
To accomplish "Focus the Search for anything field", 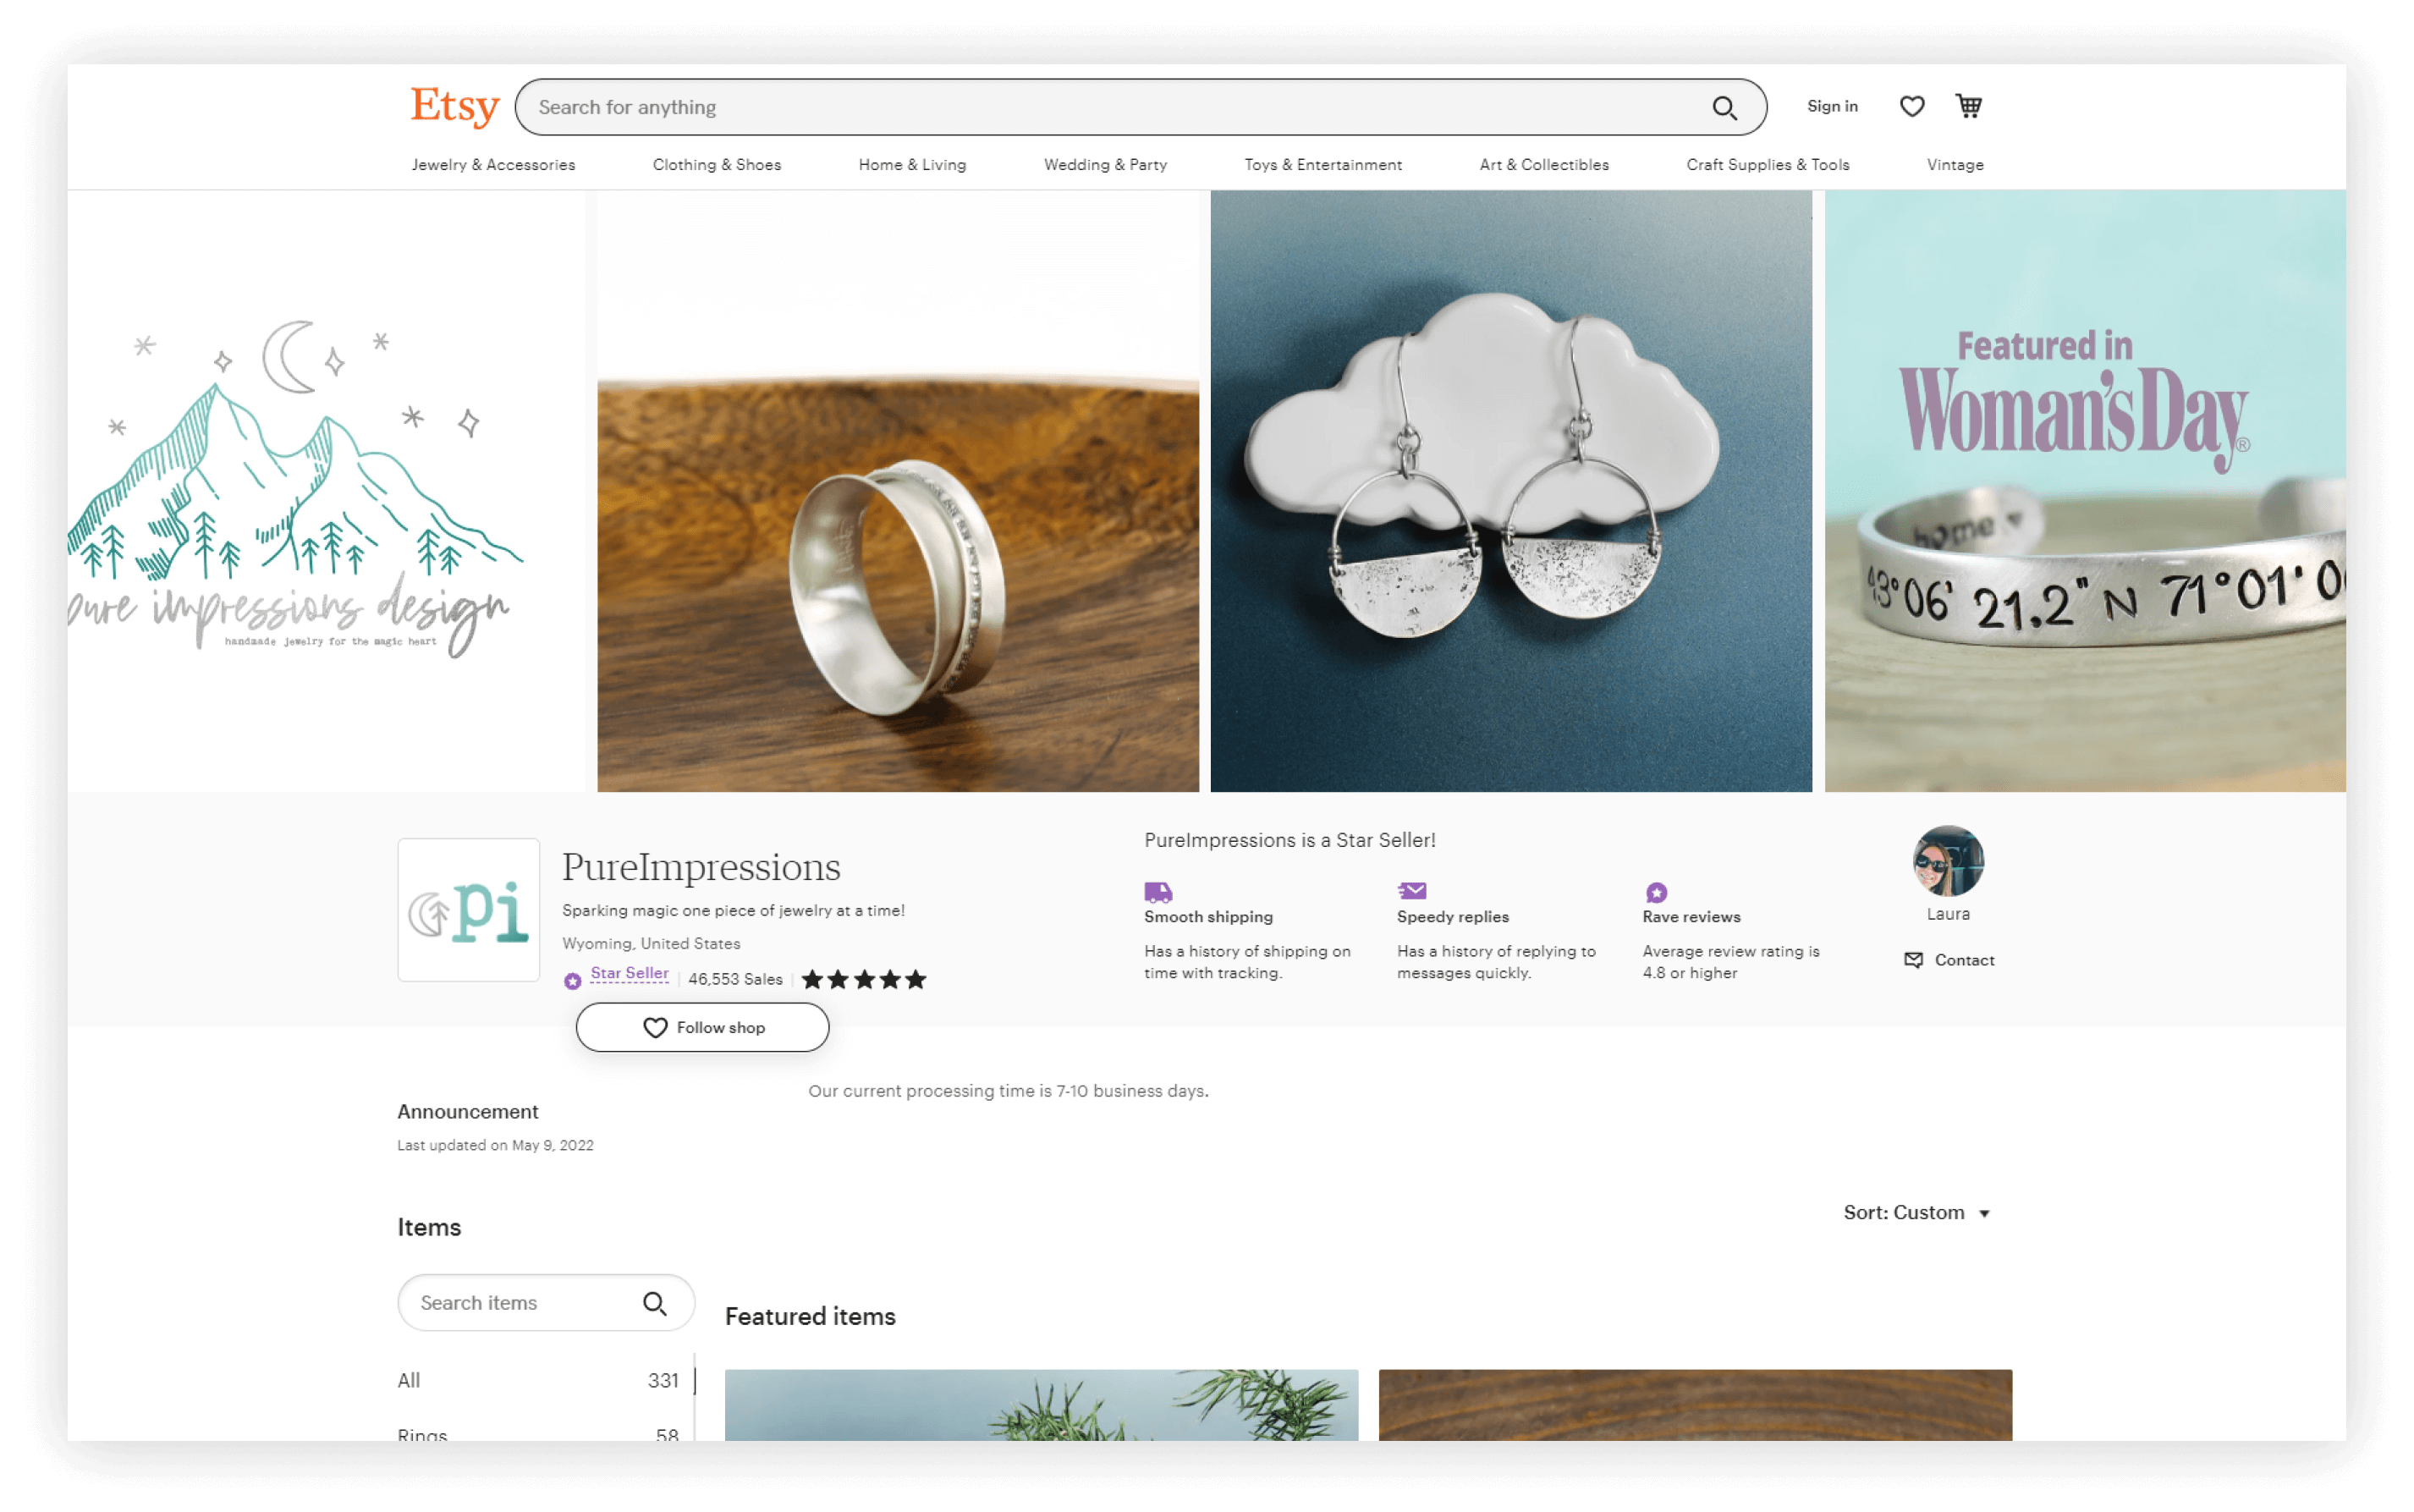I will (x=1140, y=107).
